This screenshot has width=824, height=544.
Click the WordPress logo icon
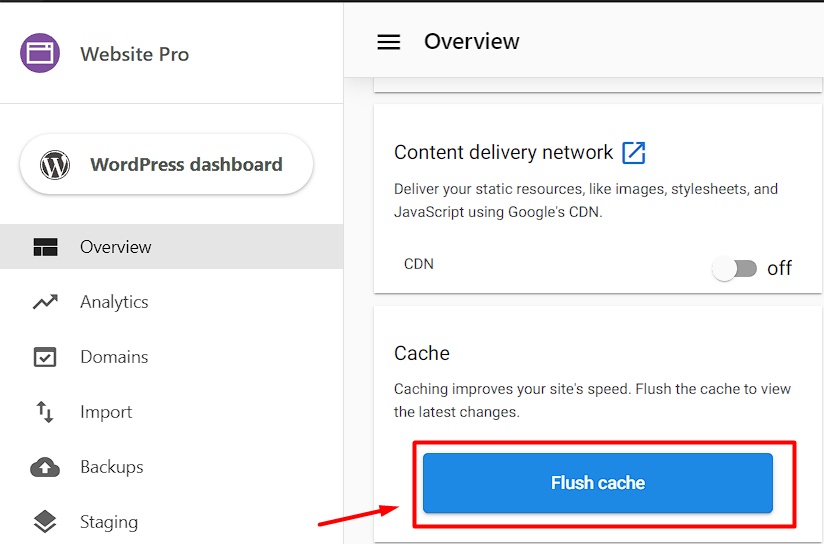pyautogui.click(x=55, y=165)
